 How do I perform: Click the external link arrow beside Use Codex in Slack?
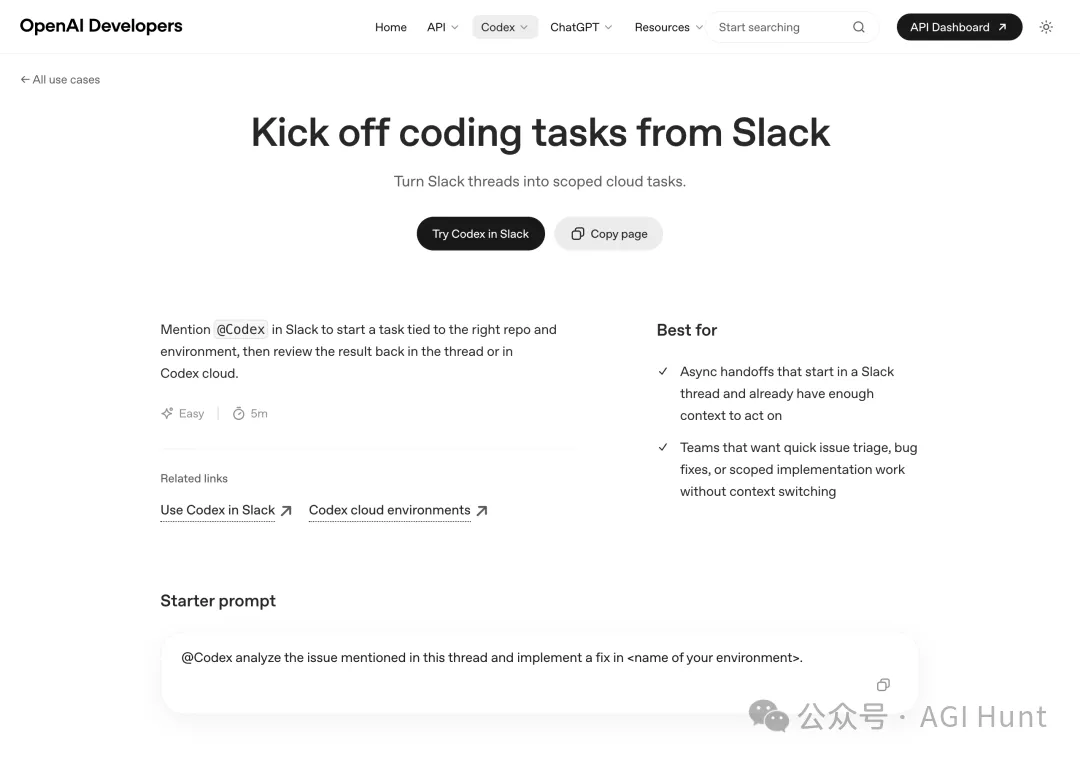pos(287,510)
